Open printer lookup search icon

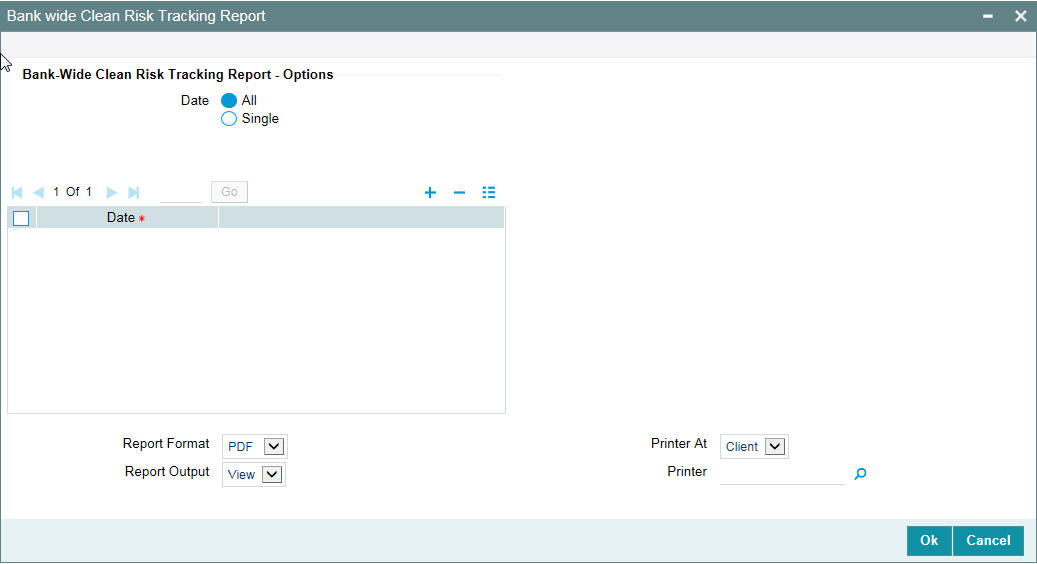pyautogui.click(x=860, y=473)
